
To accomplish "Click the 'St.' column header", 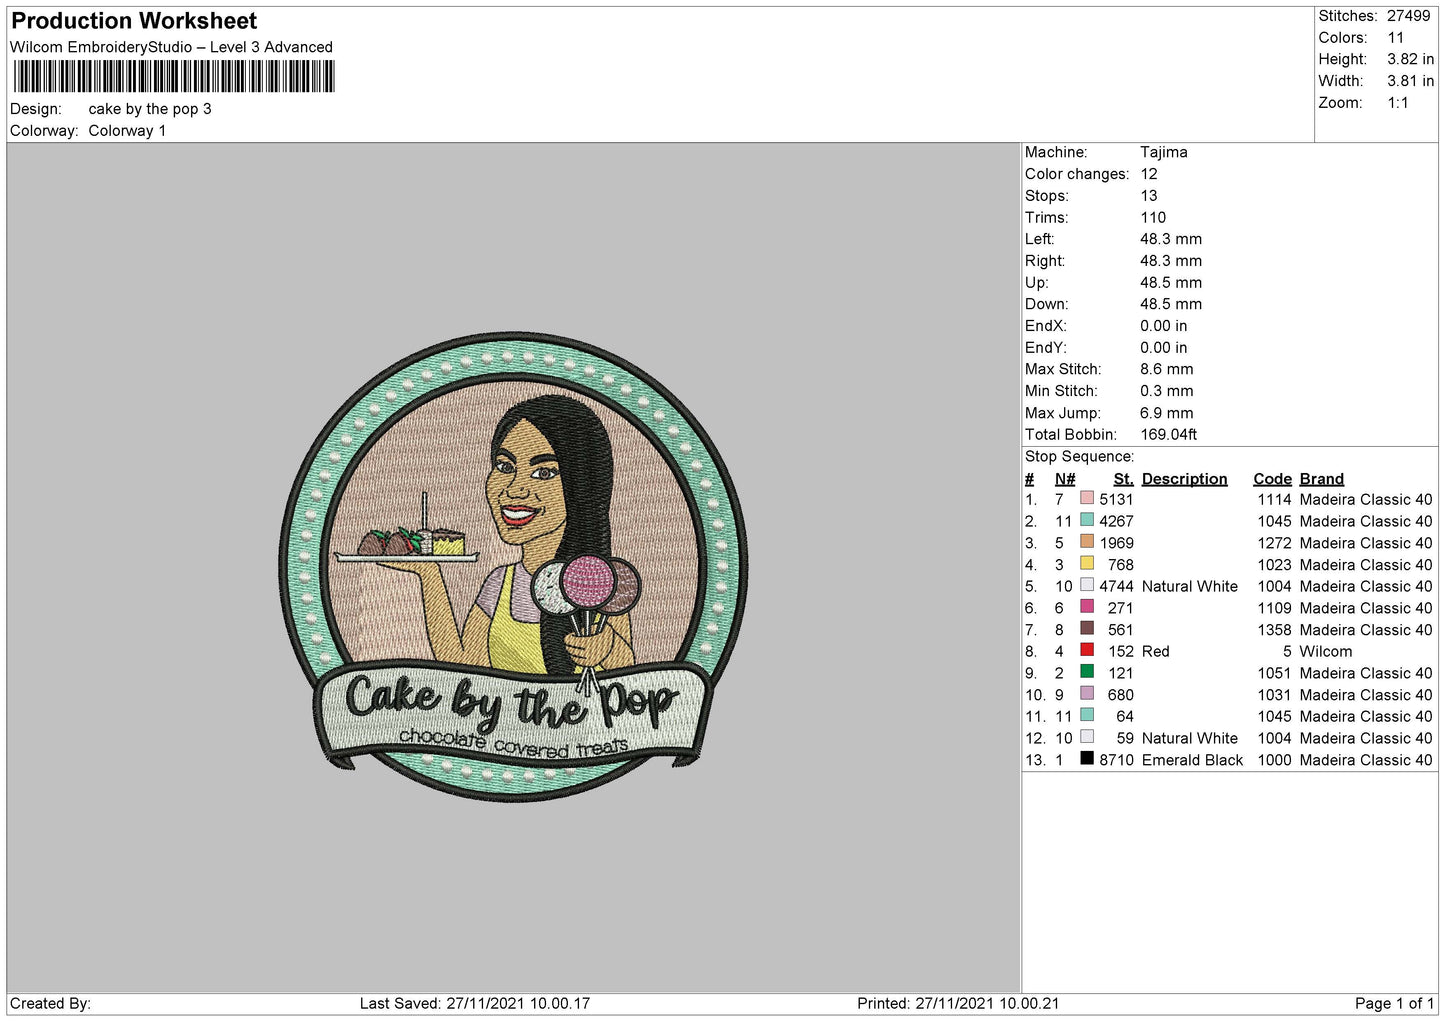I will [1123, 479].
